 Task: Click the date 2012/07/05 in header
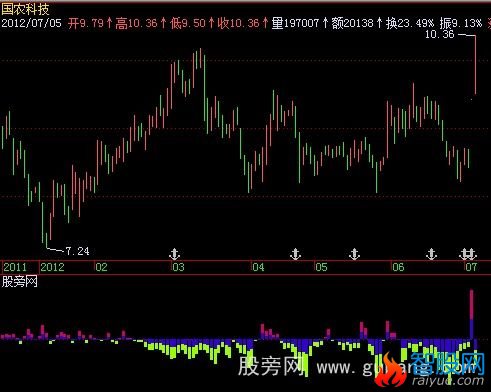pyautogui.click(x=32, y=23)
